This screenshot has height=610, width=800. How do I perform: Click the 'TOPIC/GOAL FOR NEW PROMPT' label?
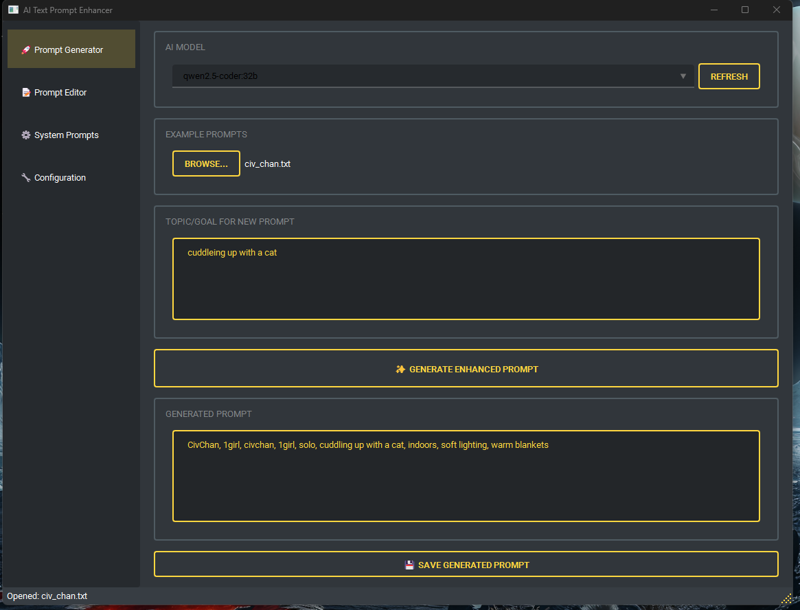point(230,221)
